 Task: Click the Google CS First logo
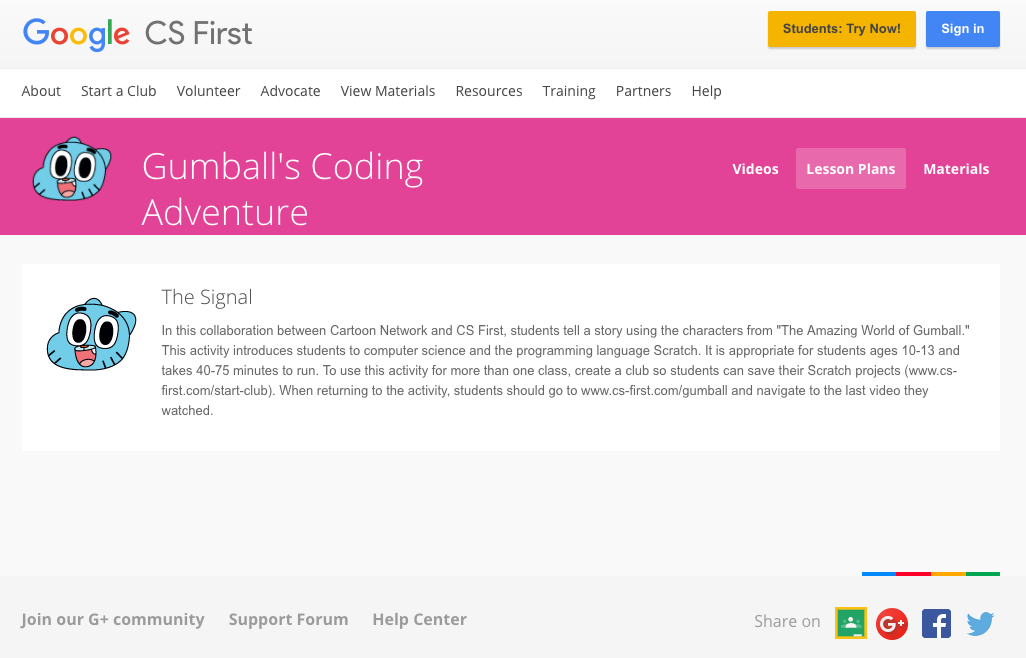(137, 33)
